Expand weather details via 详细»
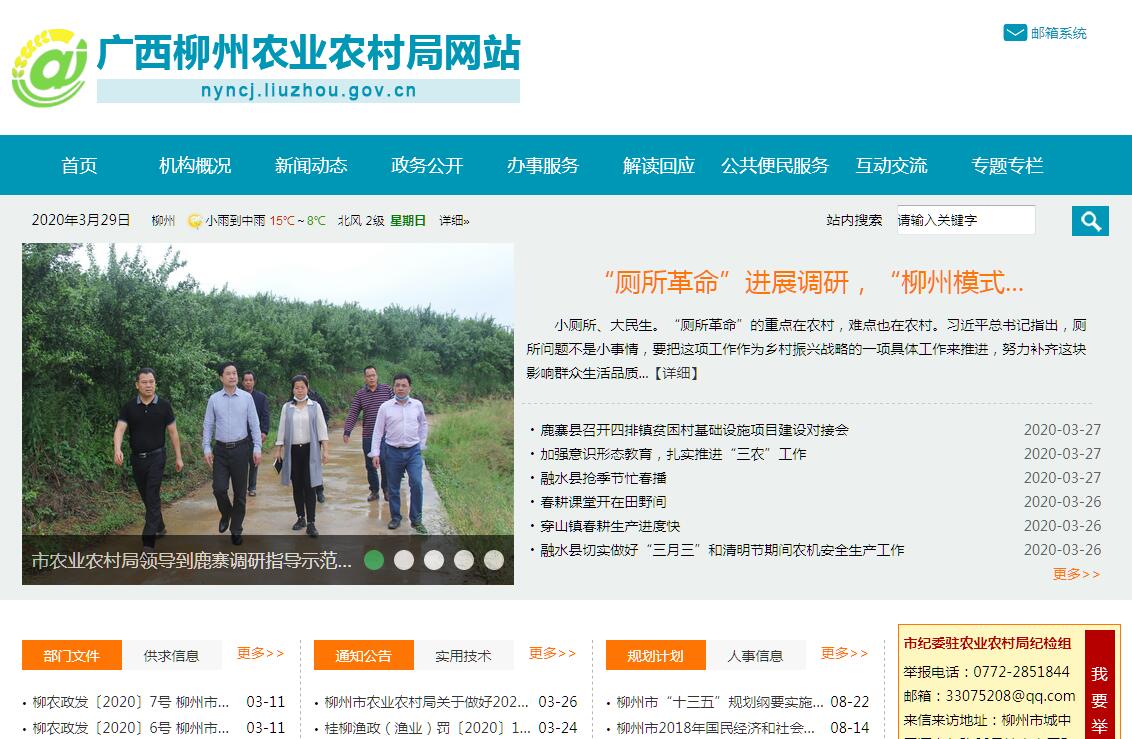The image size is (1132, 739). (454, 221)
